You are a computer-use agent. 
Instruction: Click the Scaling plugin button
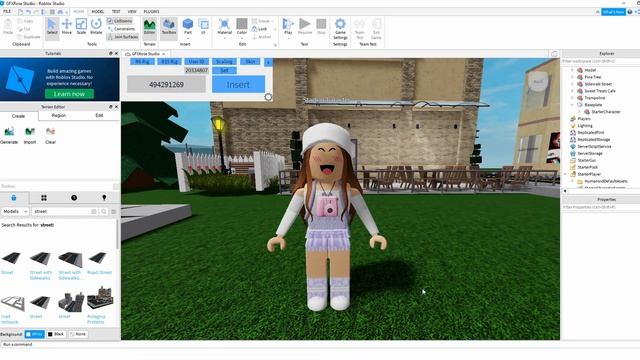click(x=224, y=62)
